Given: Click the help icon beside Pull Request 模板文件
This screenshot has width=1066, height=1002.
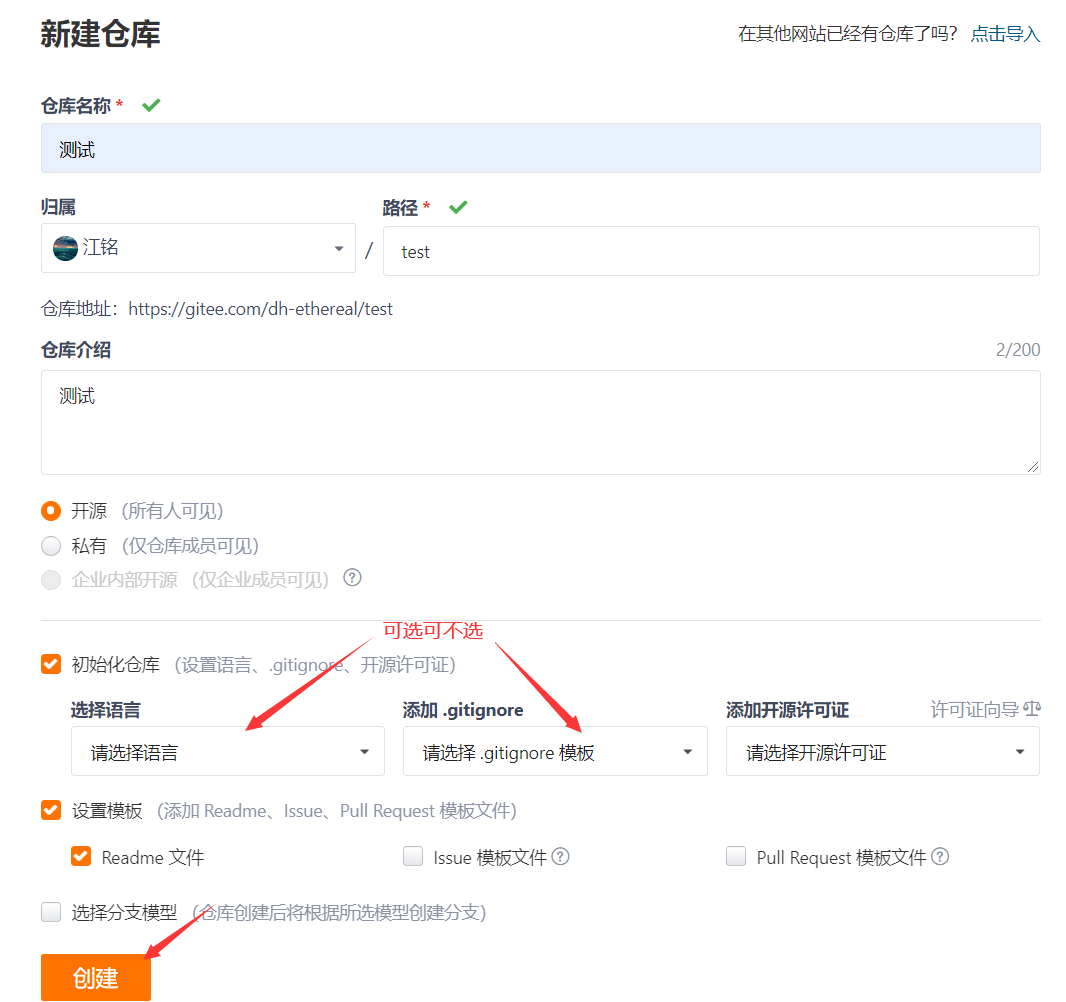Looking at the screenshot, I should click(938, 856).
